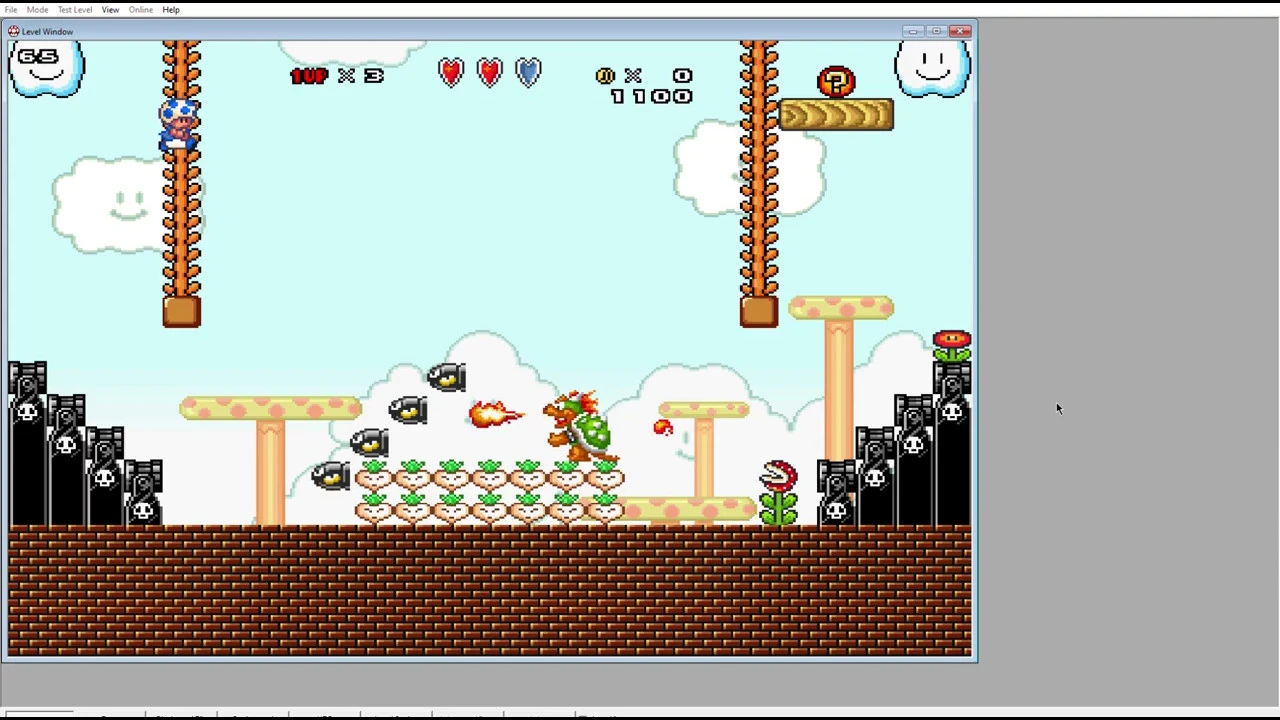This screenshot has height=720, width=1280.
Task: Click the blue empty heart in HUD
Action: tap(528, 73)
